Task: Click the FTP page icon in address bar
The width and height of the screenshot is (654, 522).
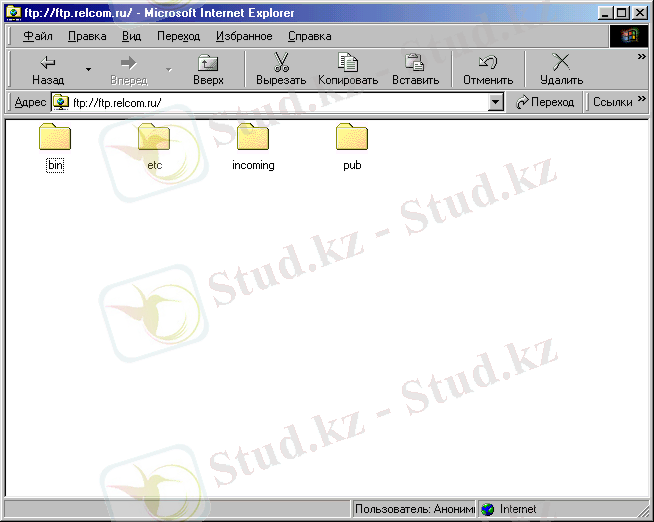Action: coord(61,102)
